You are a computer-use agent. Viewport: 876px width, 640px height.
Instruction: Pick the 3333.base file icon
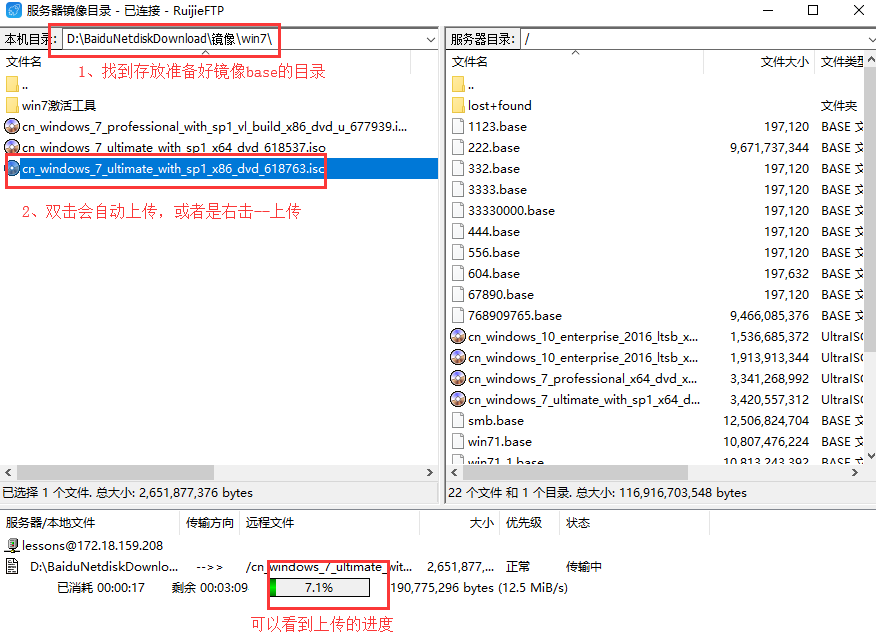(458, 189)
